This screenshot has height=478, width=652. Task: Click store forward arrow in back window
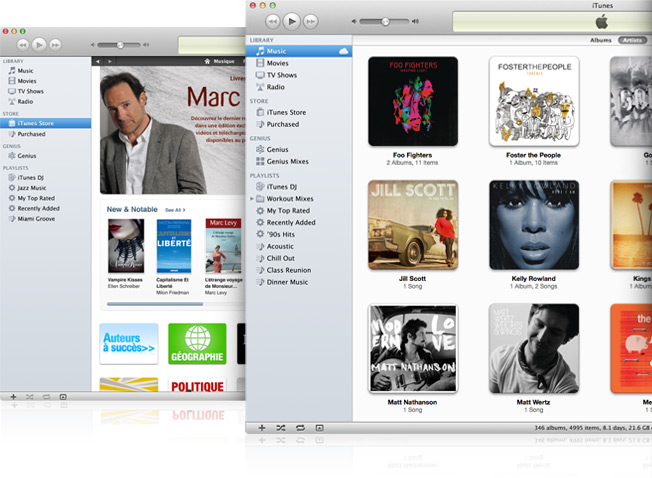(110, 61)
